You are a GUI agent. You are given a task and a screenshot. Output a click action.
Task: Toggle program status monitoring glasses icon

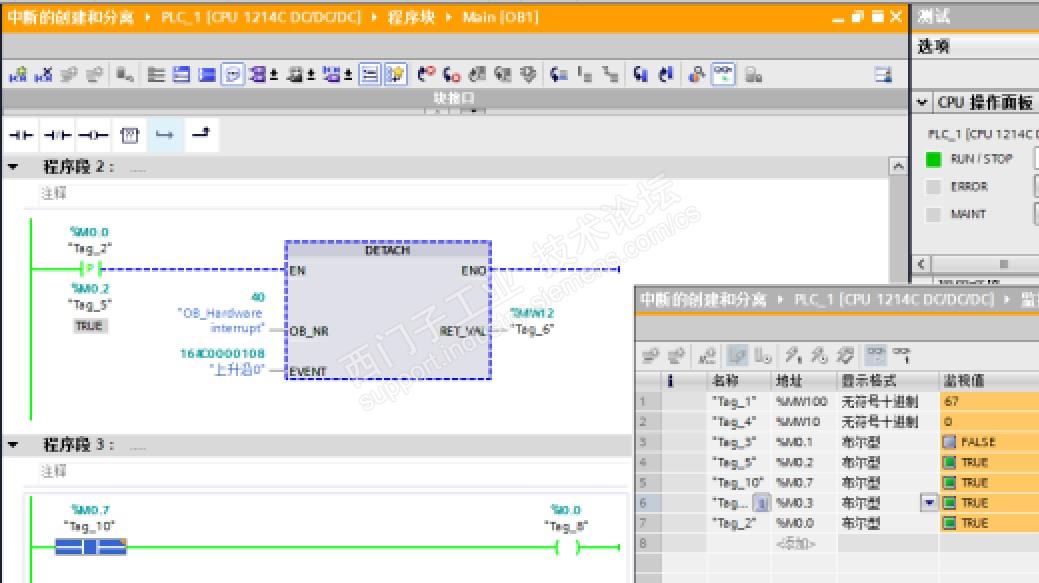pos(723,75)
